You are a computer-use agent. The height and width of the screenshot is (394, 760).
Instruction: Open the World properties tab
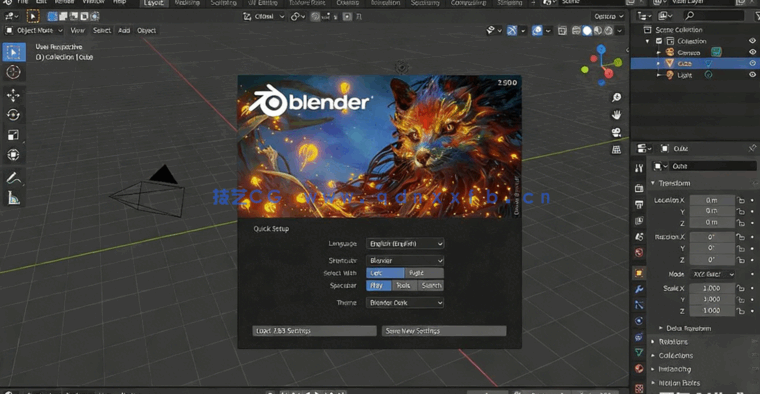click(x=639, y=252)
